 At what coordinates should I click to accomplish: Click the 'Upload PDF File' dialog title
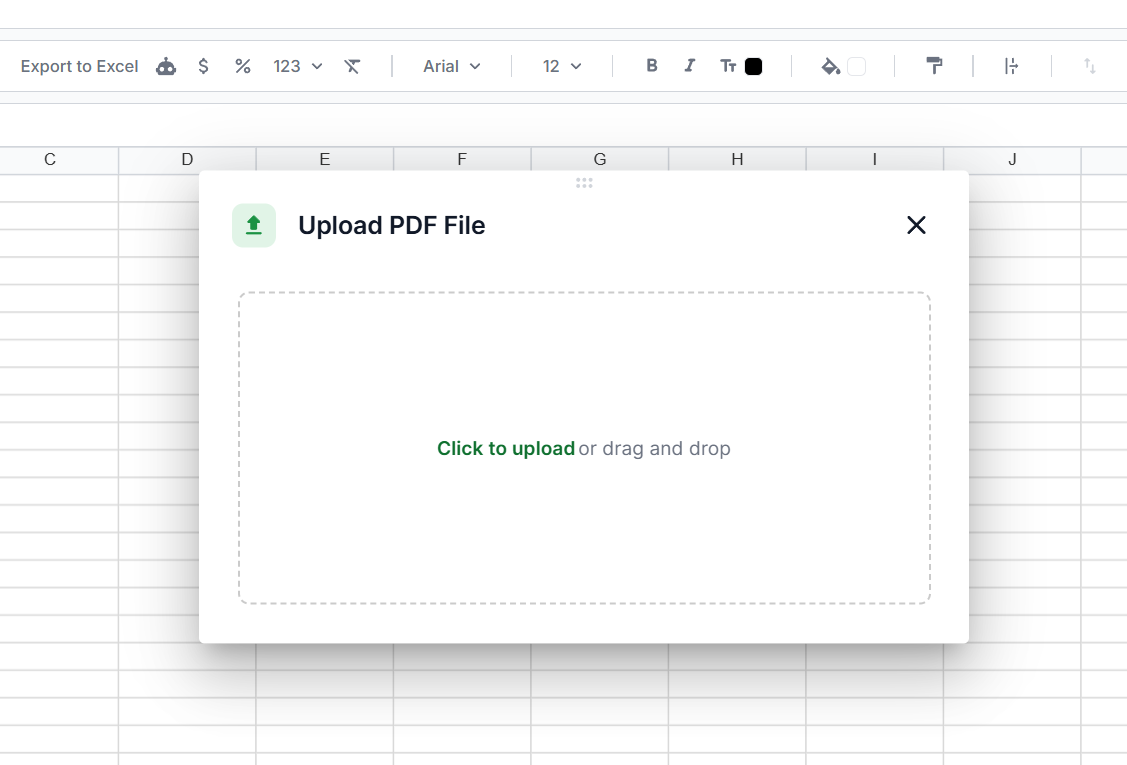(x=392, y=226)
